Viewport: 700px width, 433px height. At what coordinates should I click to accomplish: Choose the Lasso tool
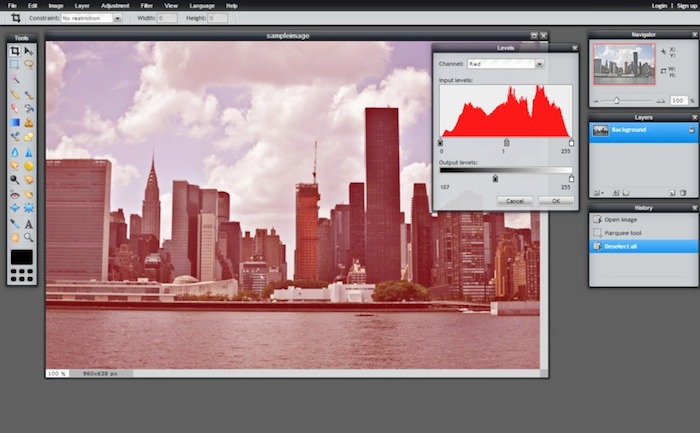click(x=28, y=64)
